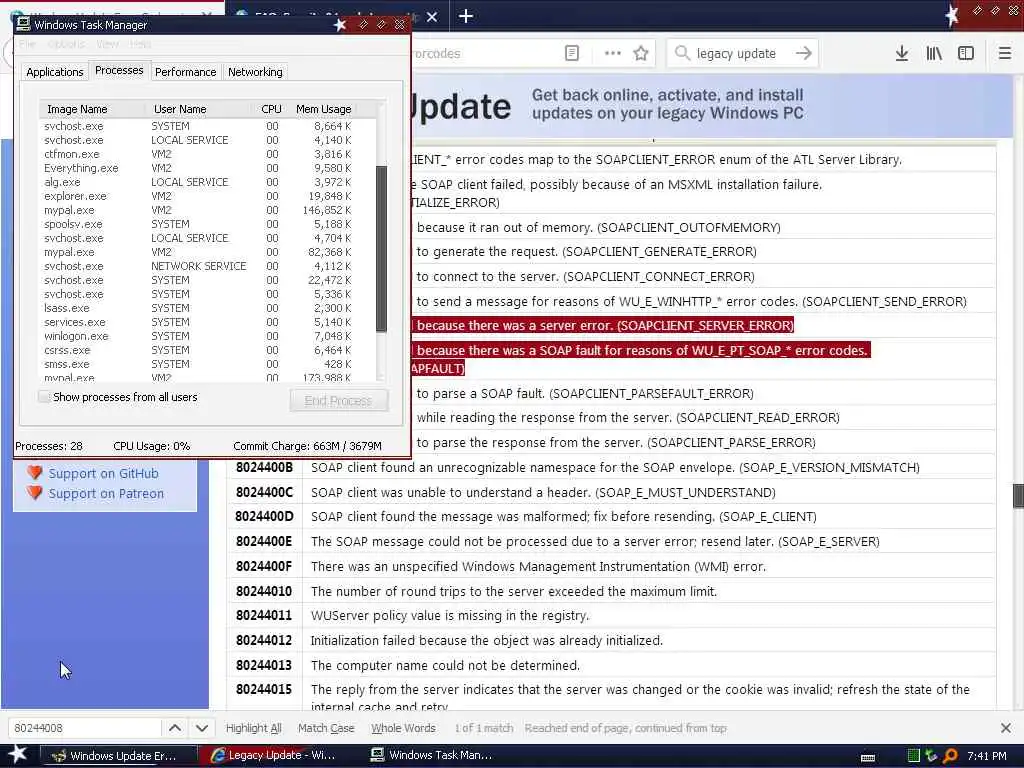Close the current browser tab X
This screenshot has height=768, width=1024.
[432, 17]
